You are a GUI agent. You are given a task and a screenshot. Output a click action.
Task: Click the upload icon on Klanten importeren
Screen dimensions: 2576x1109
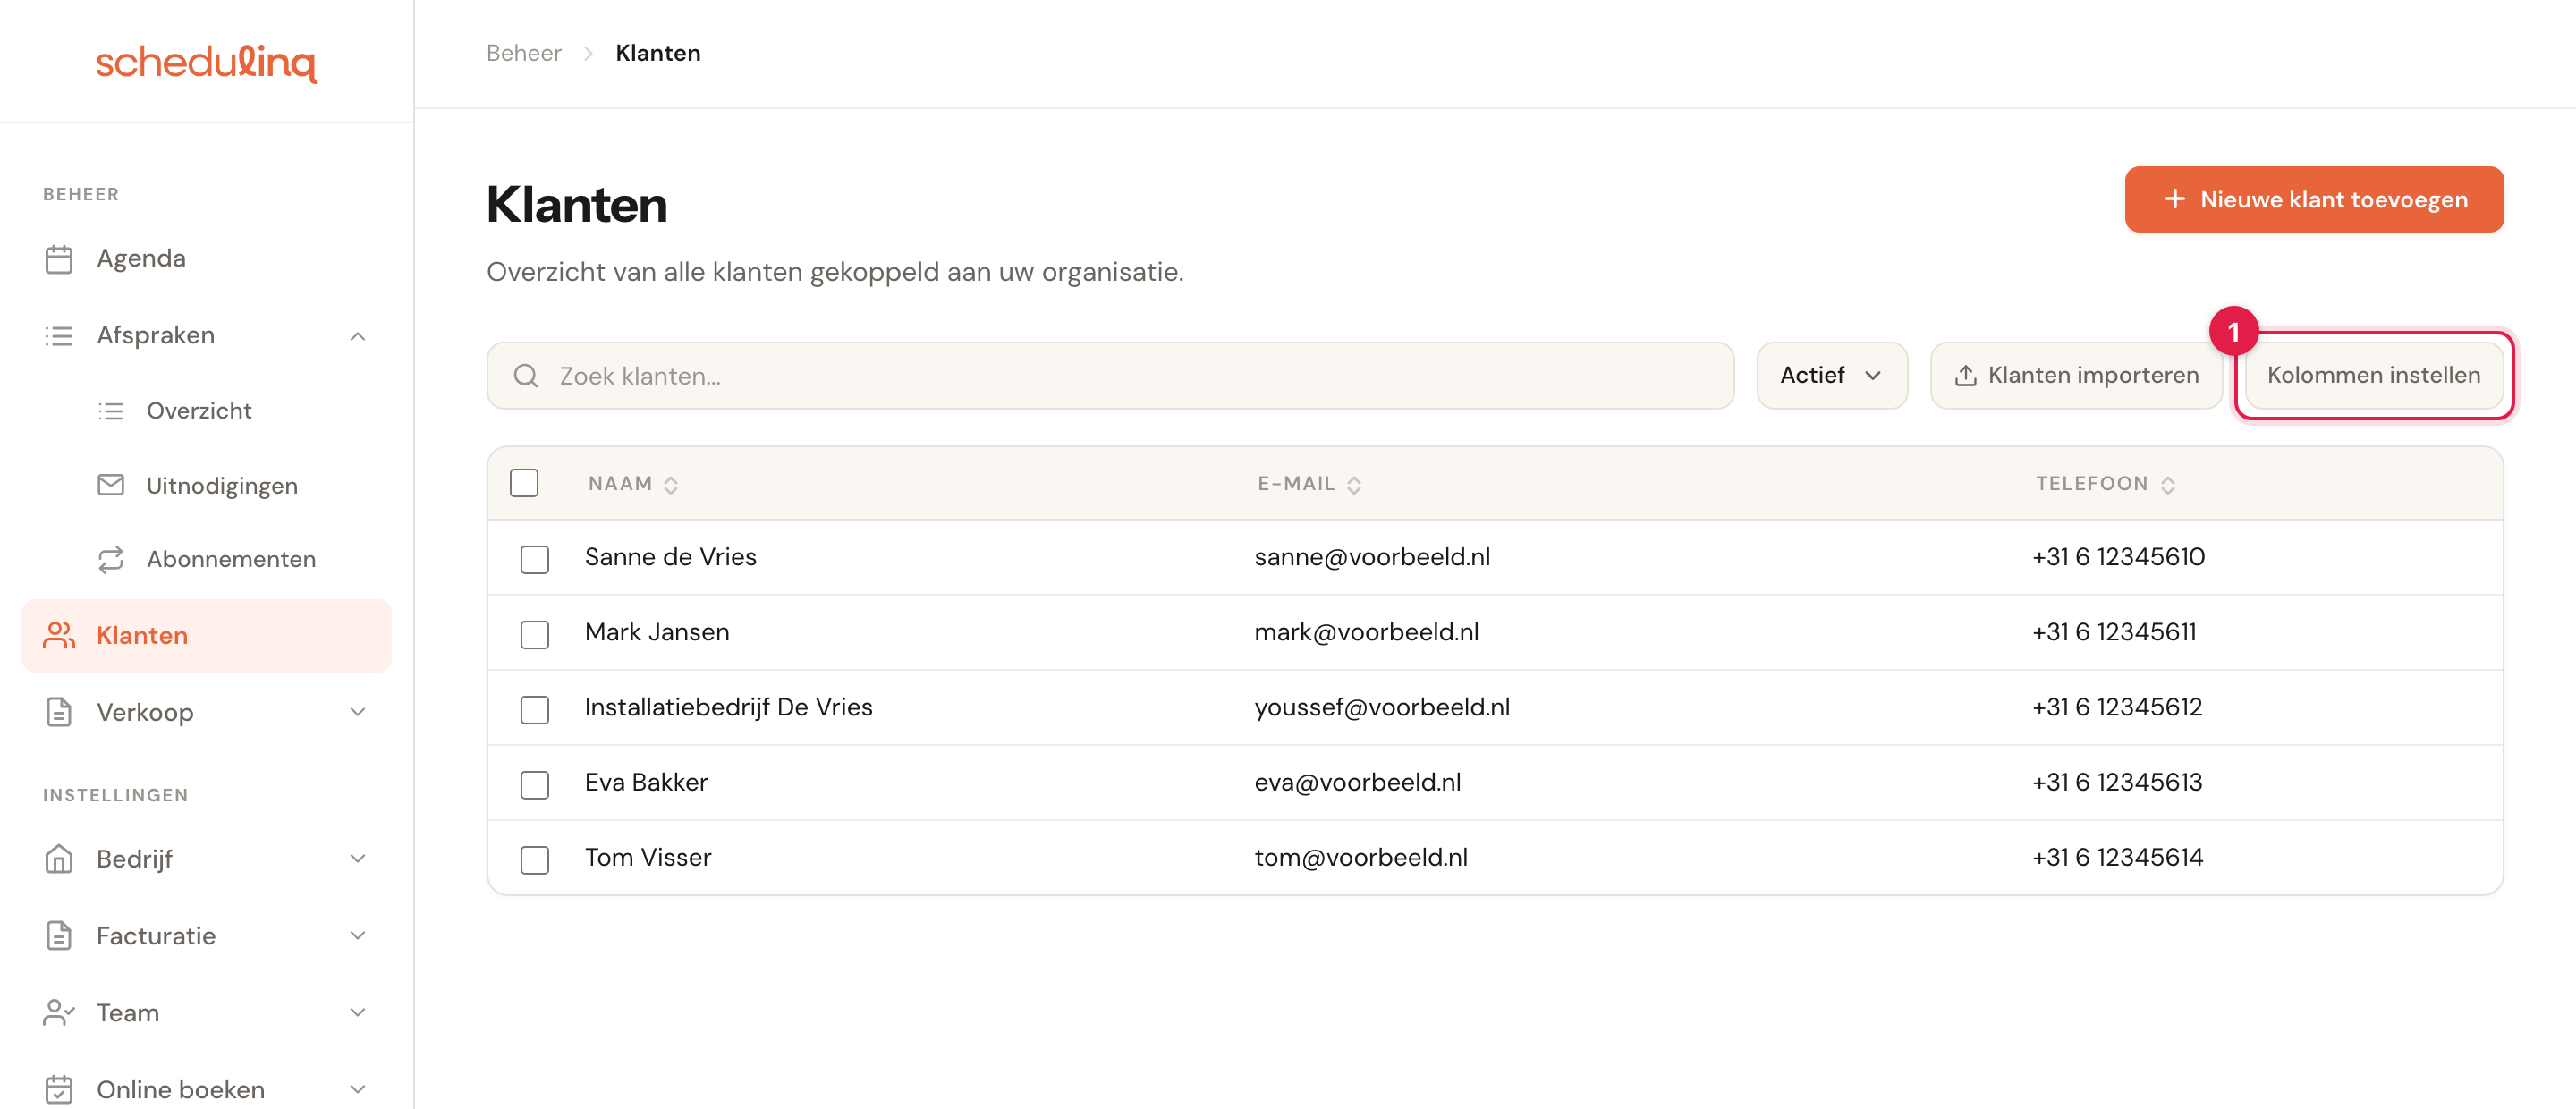pos(1965,376)
